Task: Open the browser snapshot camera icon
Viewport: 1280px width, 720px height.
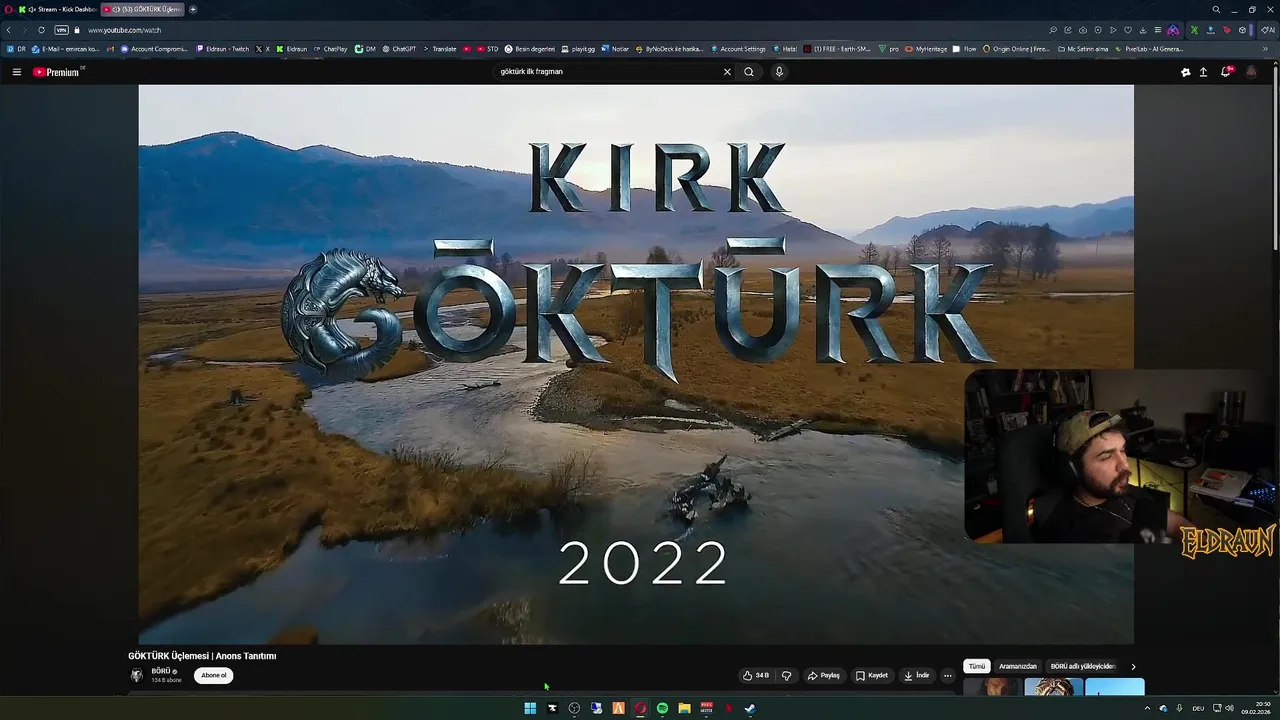Action: [x=1082, y=30]
